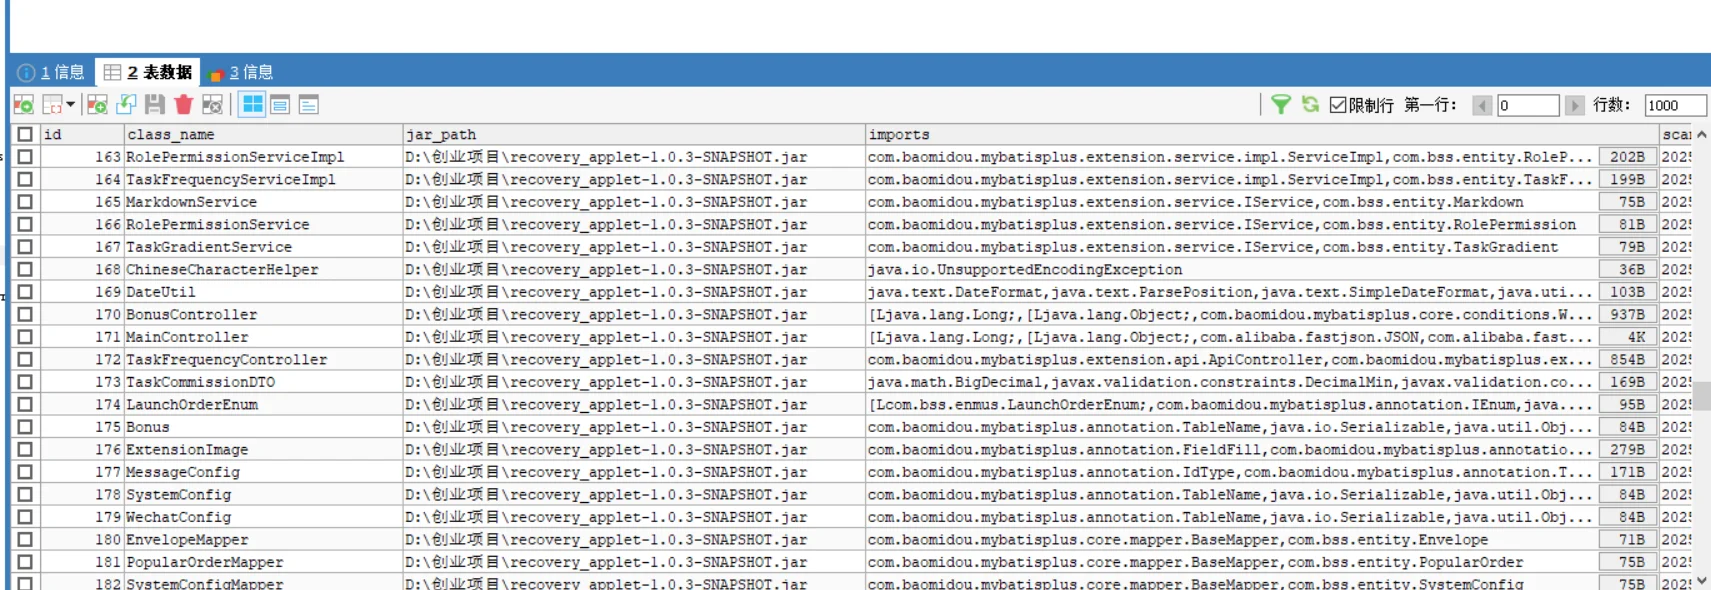This screenshot has width=1711, height=590.
Task: Click the next page right arrow
Action: (x=1574, y=105)
